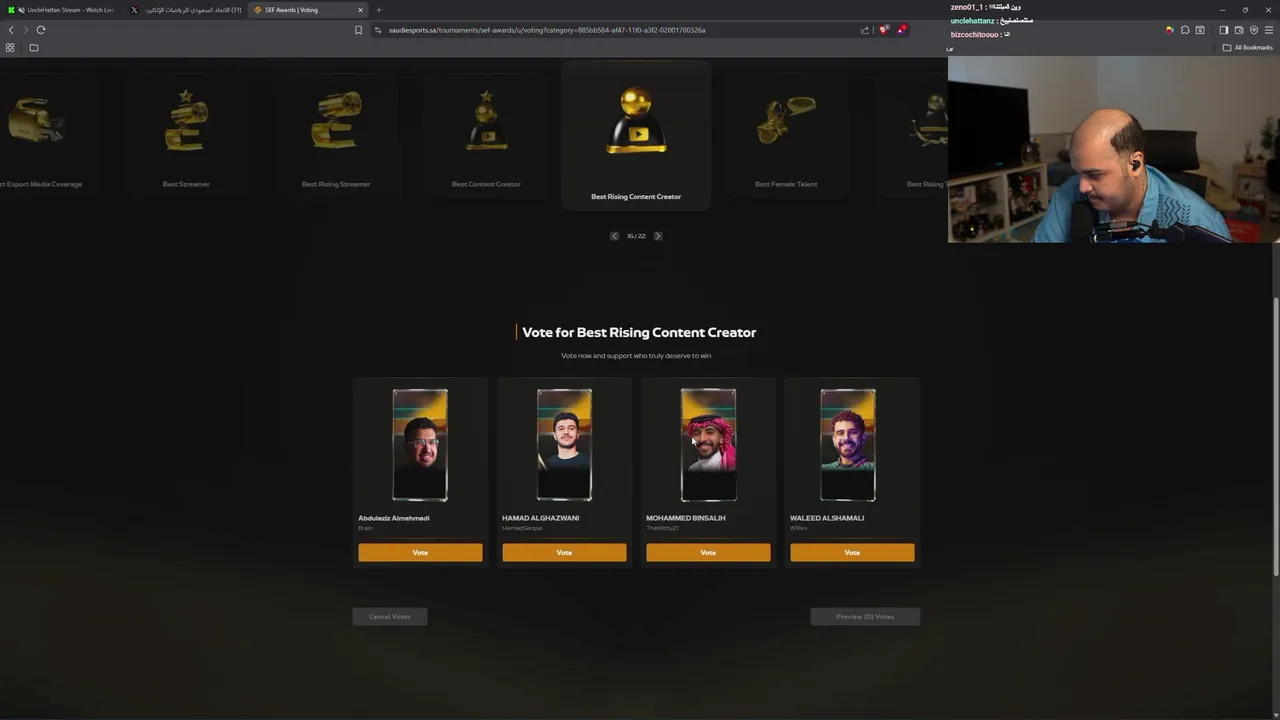Open the folder icon in bookmarks bar

coord(34,48)
